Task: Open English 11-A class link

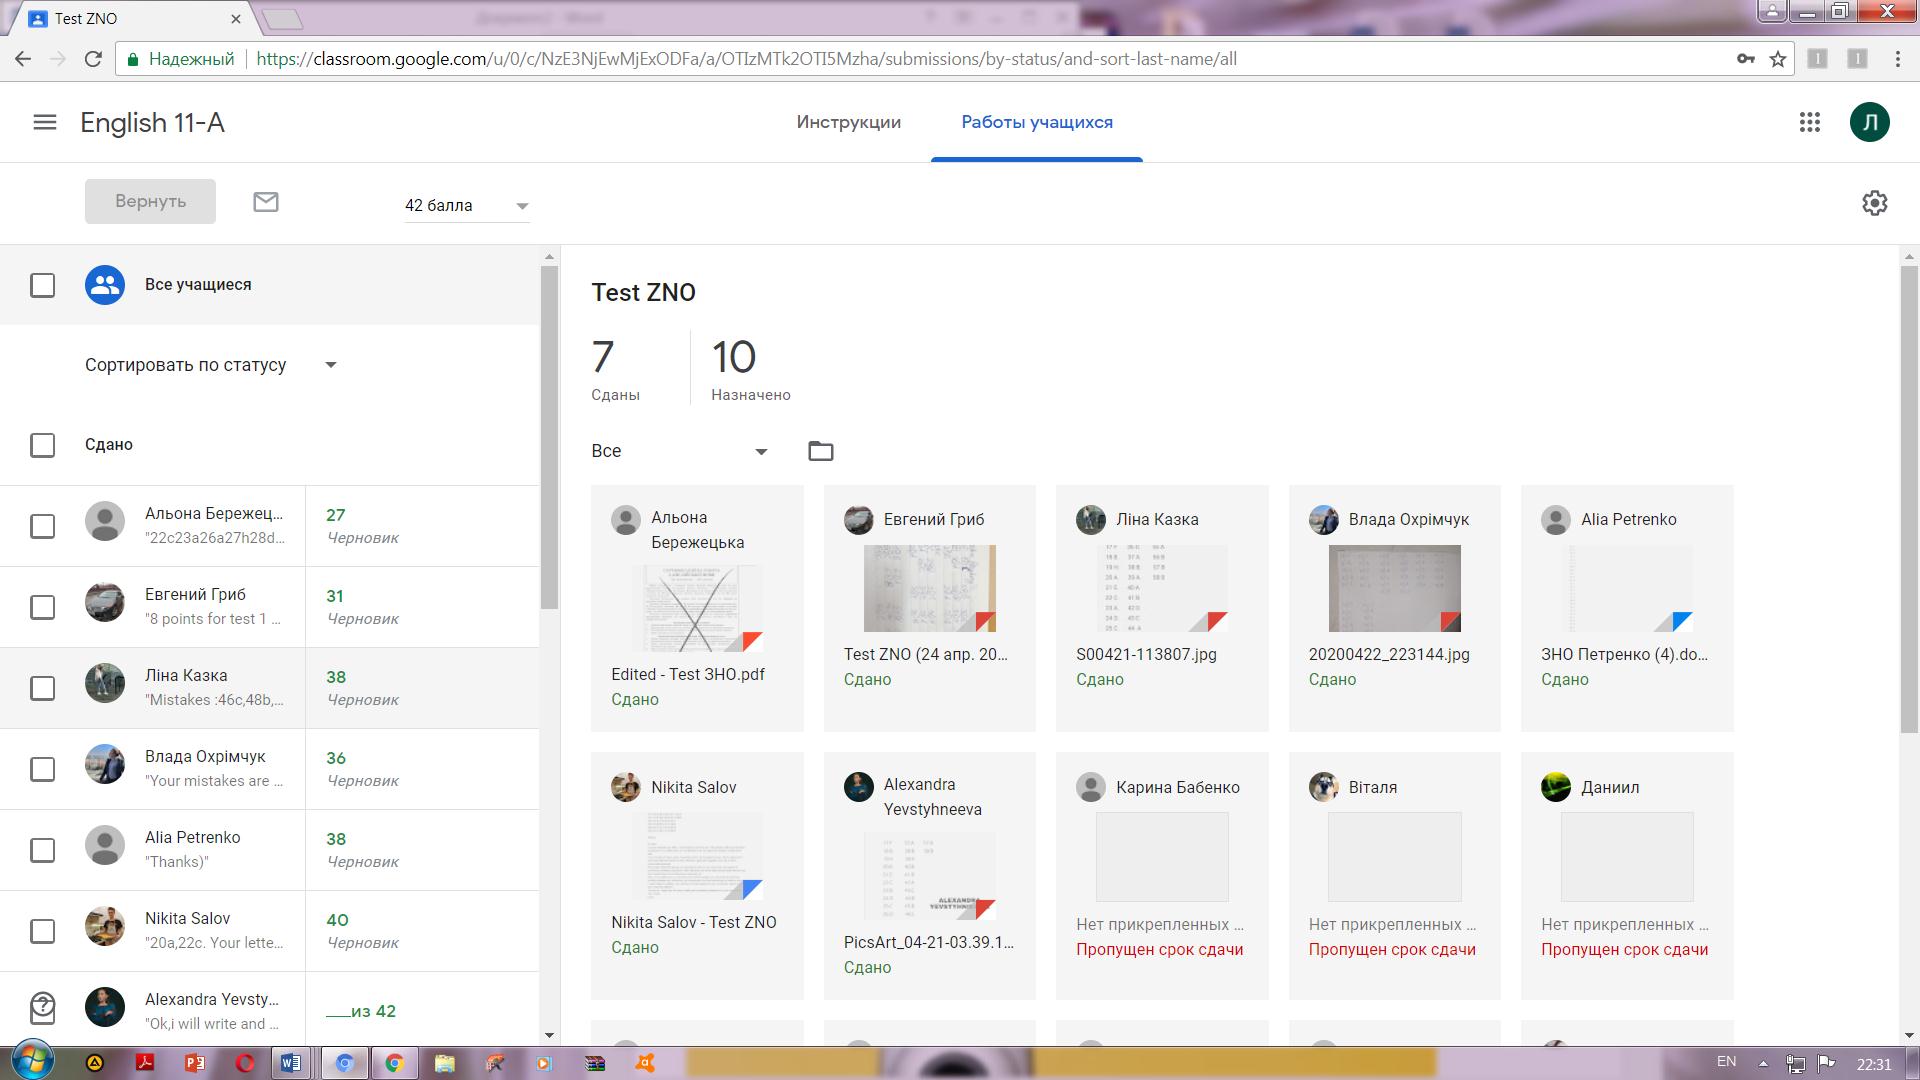Action: 152,123
